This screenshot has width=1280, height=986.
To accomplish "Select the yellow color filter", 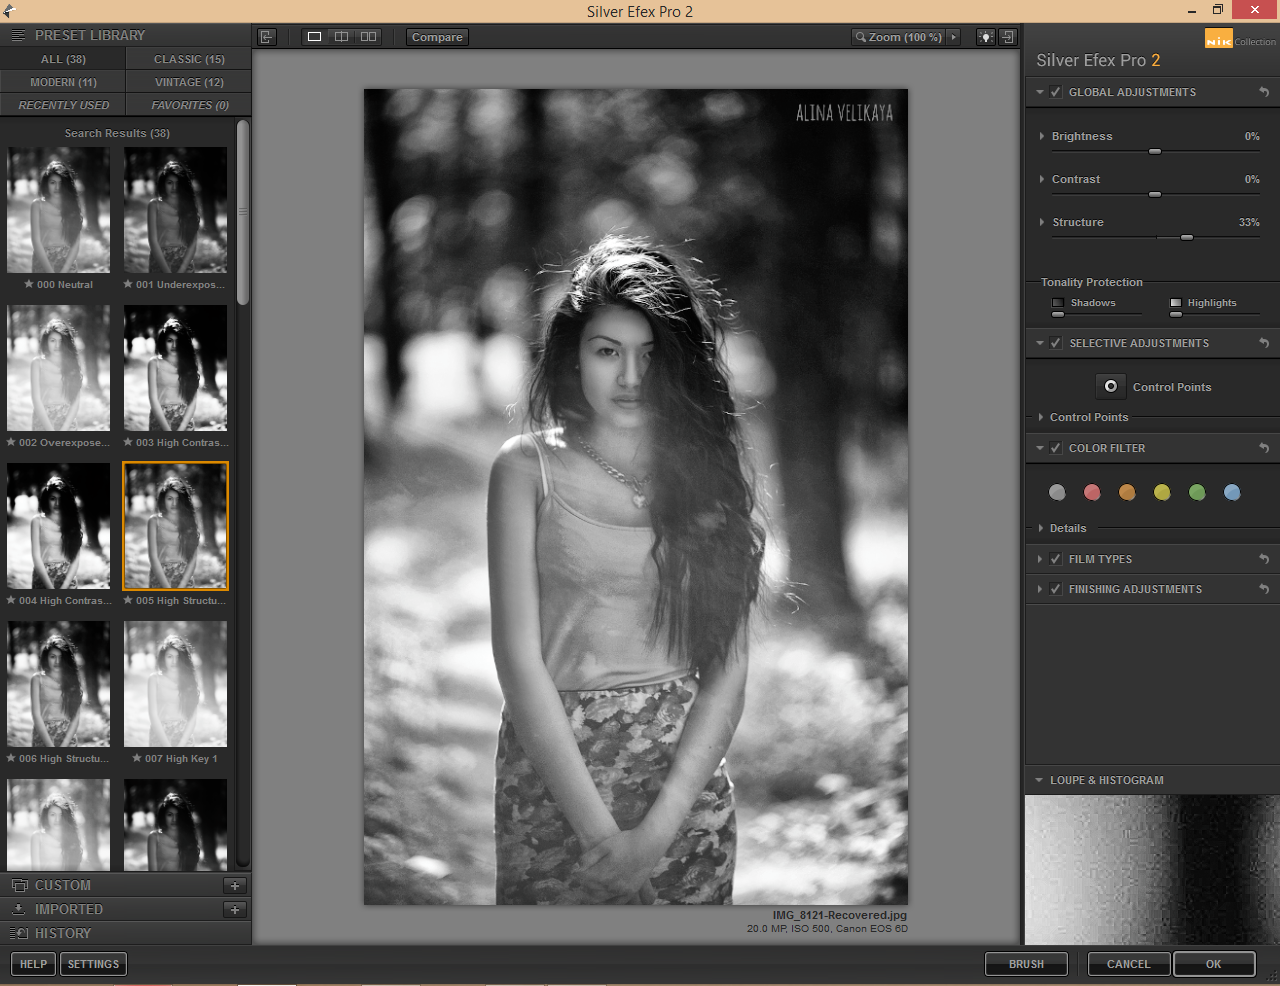I will (x=1162, y=492).
